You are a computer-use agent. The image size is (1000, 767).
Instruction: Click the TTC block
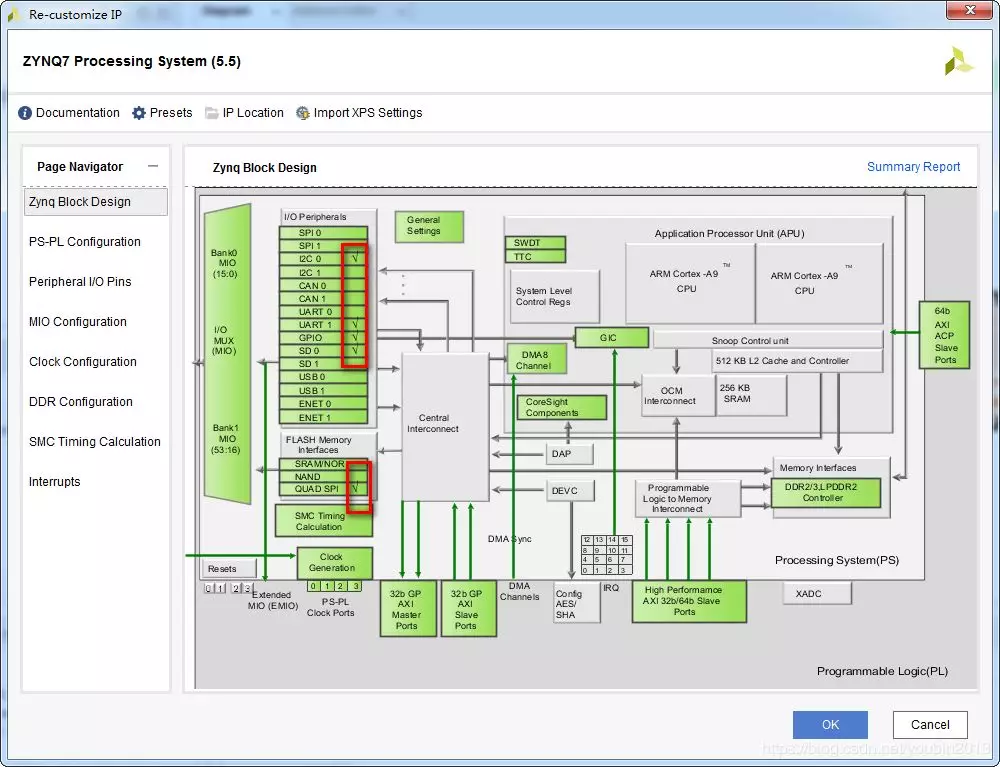[x=535, y=256]
